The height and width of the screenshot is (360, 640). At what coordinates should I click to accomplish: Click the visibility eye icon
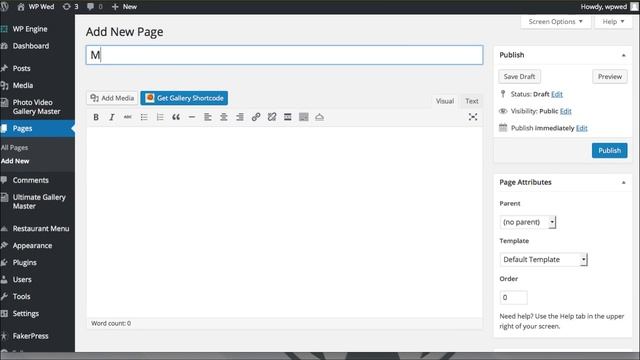[x=503, y=111]
